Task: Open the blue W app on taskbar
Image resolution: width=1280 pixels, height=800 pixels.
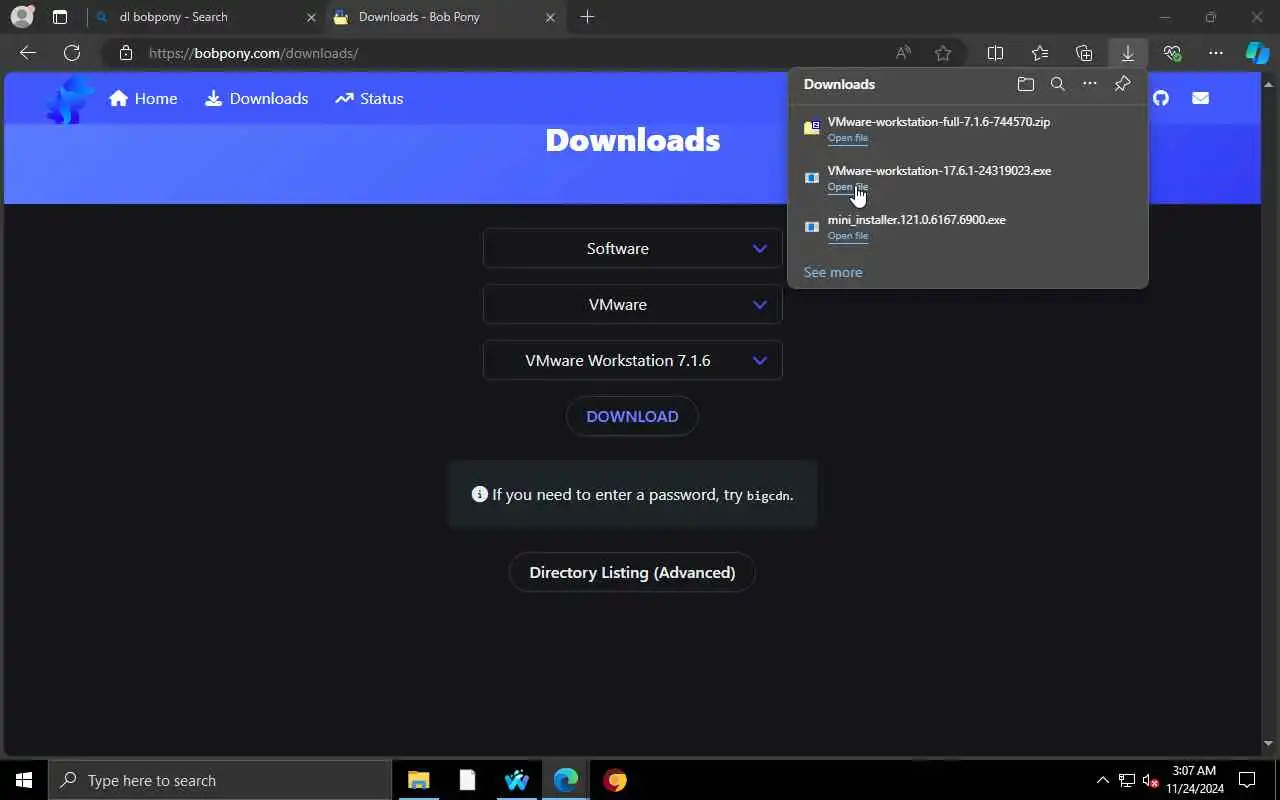Action: 517,780
